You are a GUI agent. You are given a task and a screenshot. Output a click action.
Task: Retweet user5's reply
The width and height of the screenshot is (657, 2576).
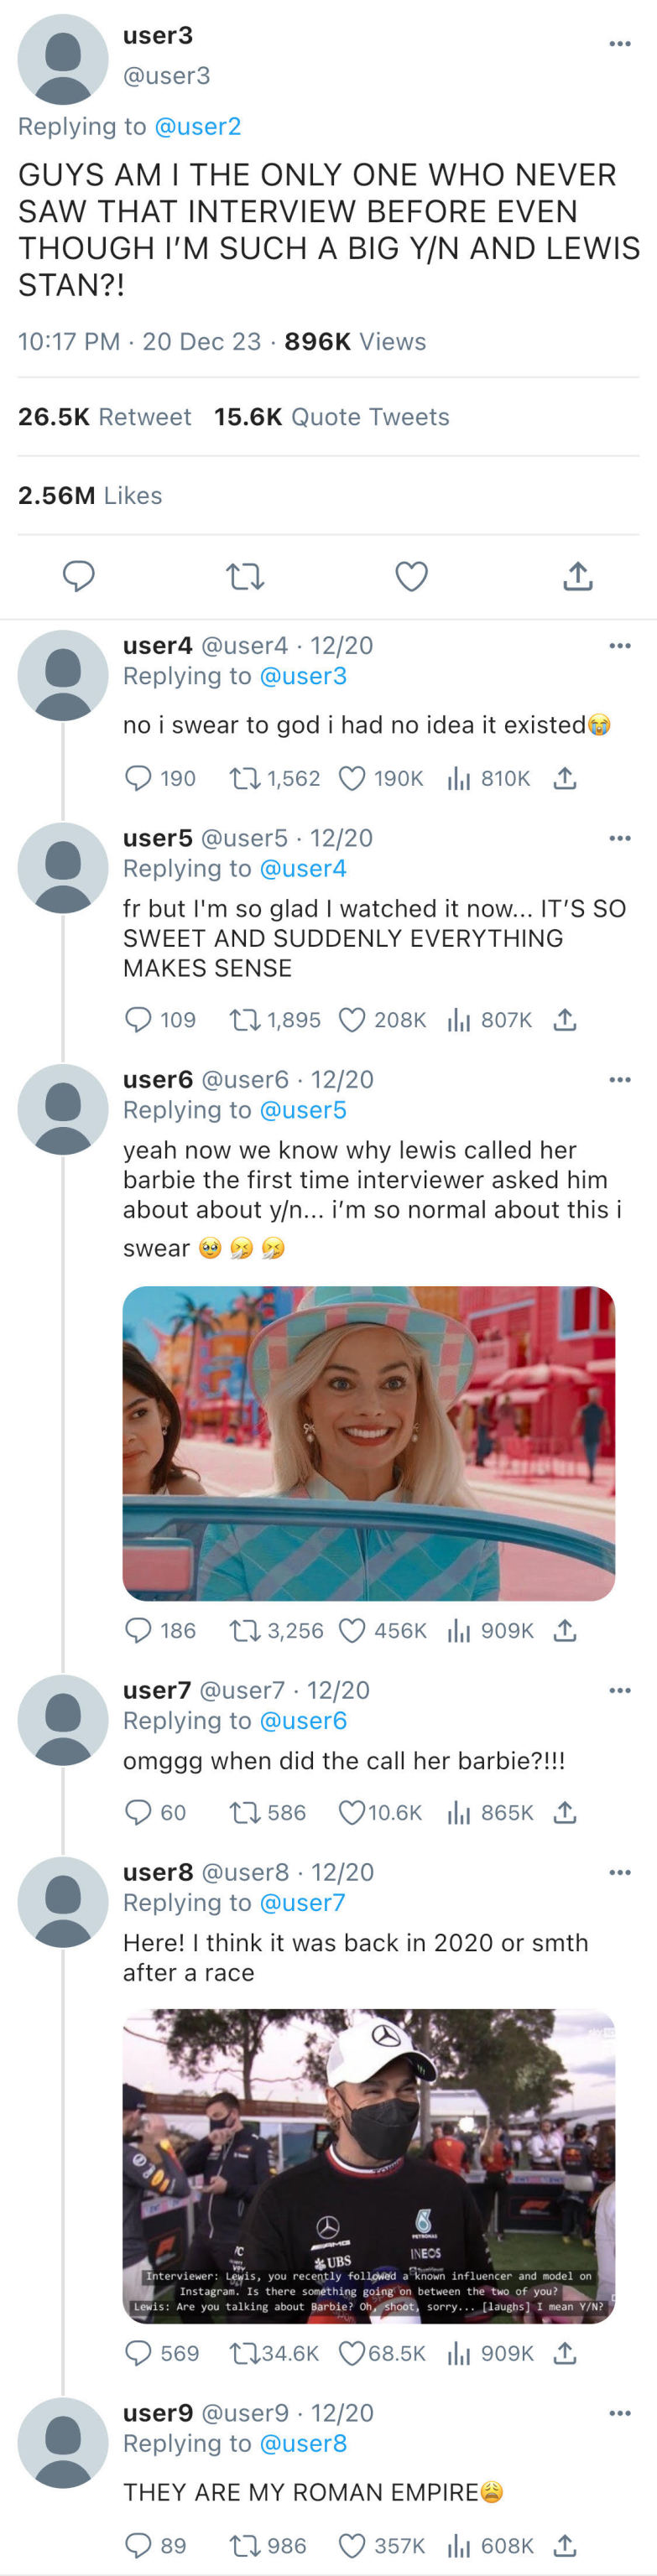[x=244, y=1020]
